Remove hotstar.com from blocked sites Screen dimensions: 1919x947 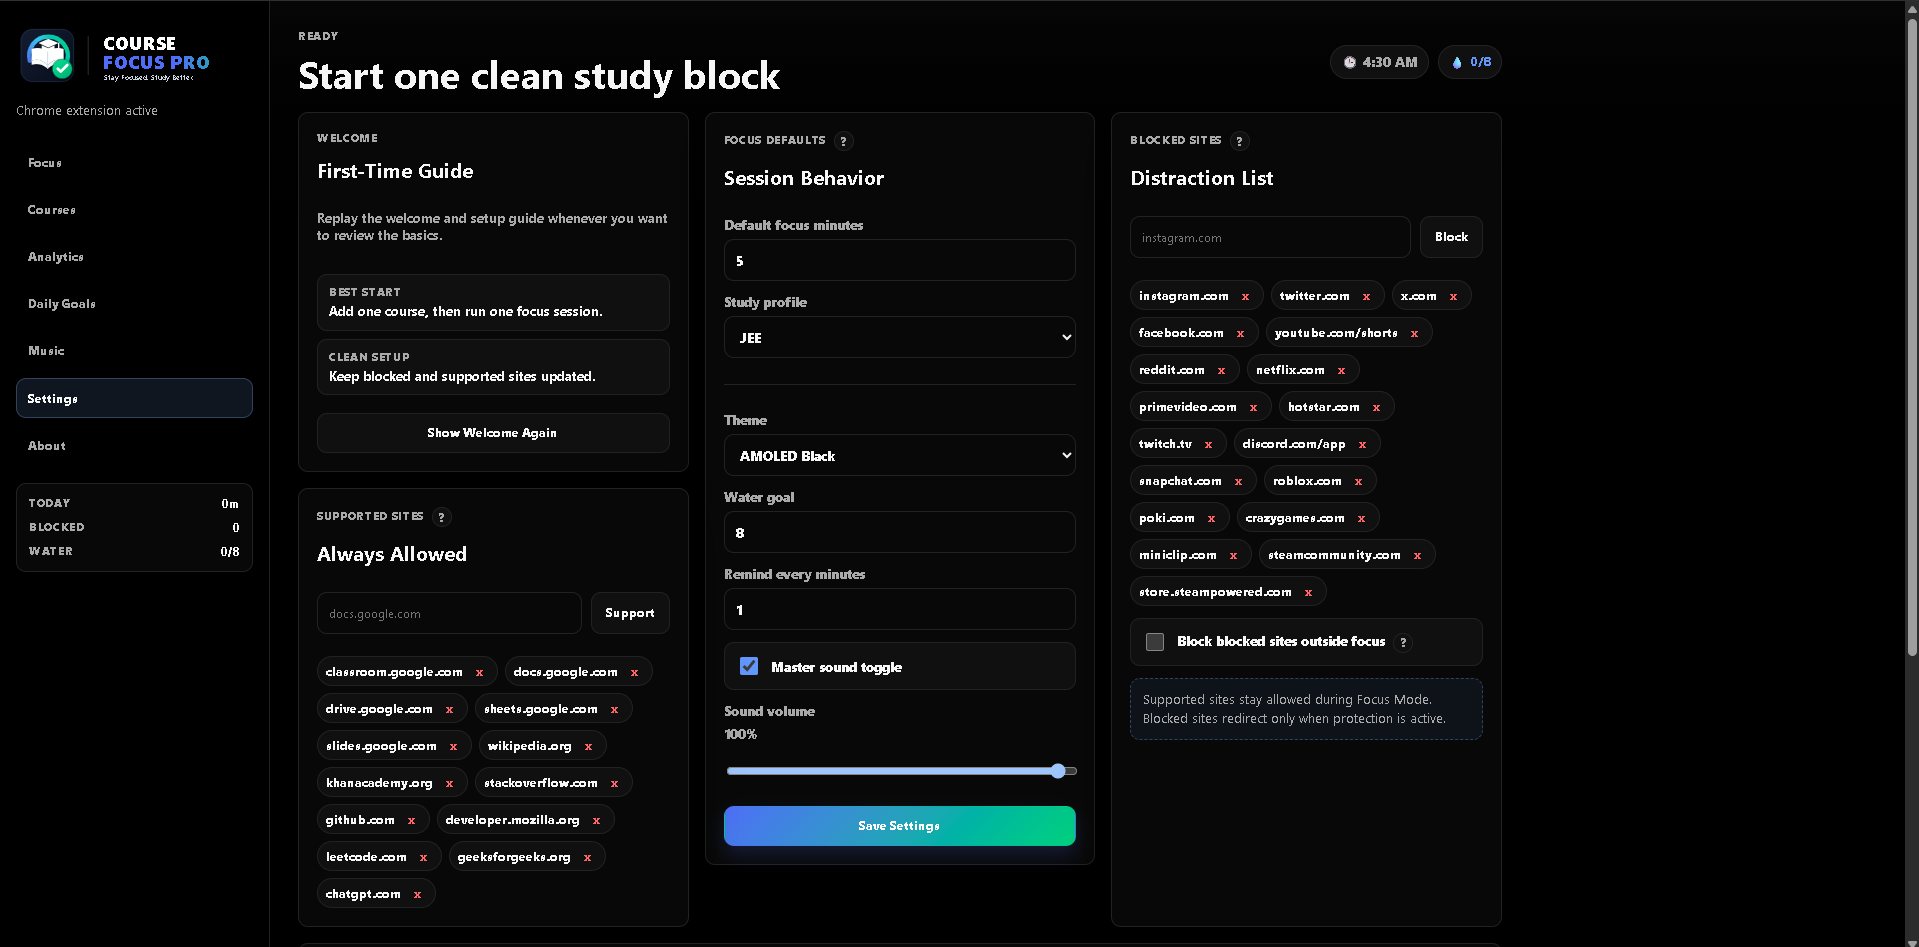(1376, 408)
